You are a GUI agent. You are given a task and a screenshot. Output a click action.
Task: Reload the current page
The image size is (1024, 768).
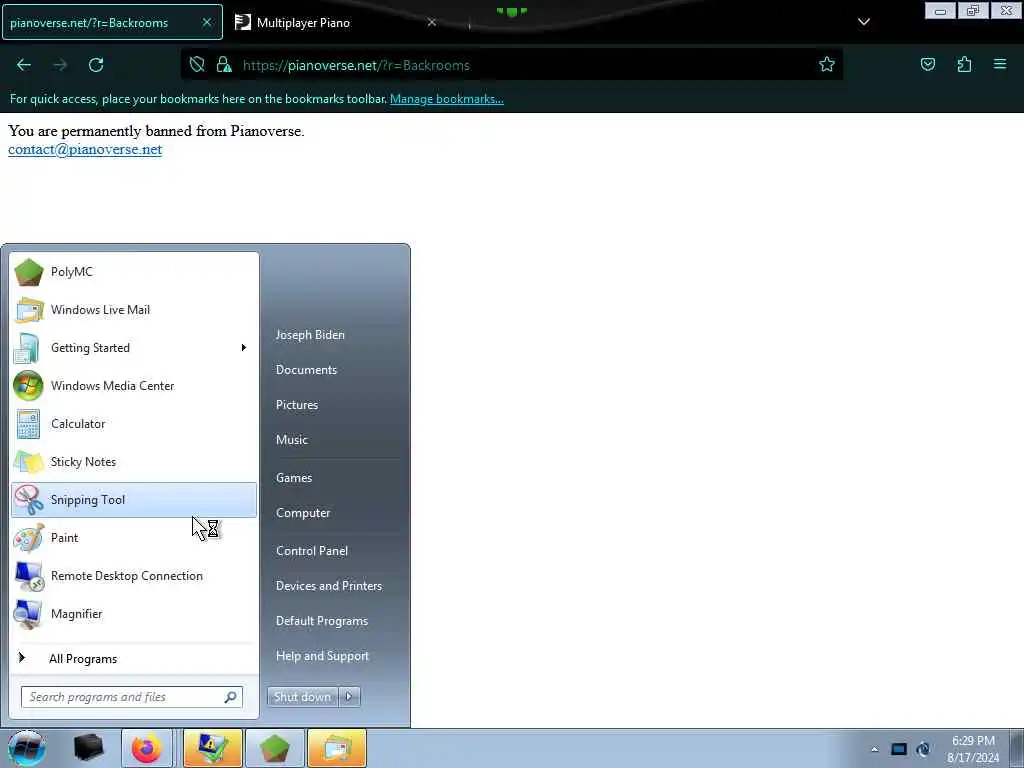pos(96,65)
